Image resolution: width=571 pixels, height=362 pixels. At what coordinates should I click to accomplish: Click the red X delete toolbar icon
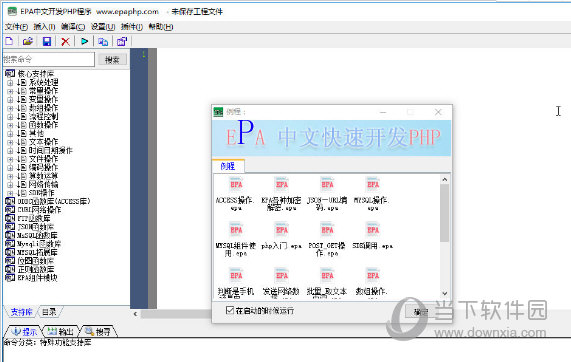(x=66, y=42)
